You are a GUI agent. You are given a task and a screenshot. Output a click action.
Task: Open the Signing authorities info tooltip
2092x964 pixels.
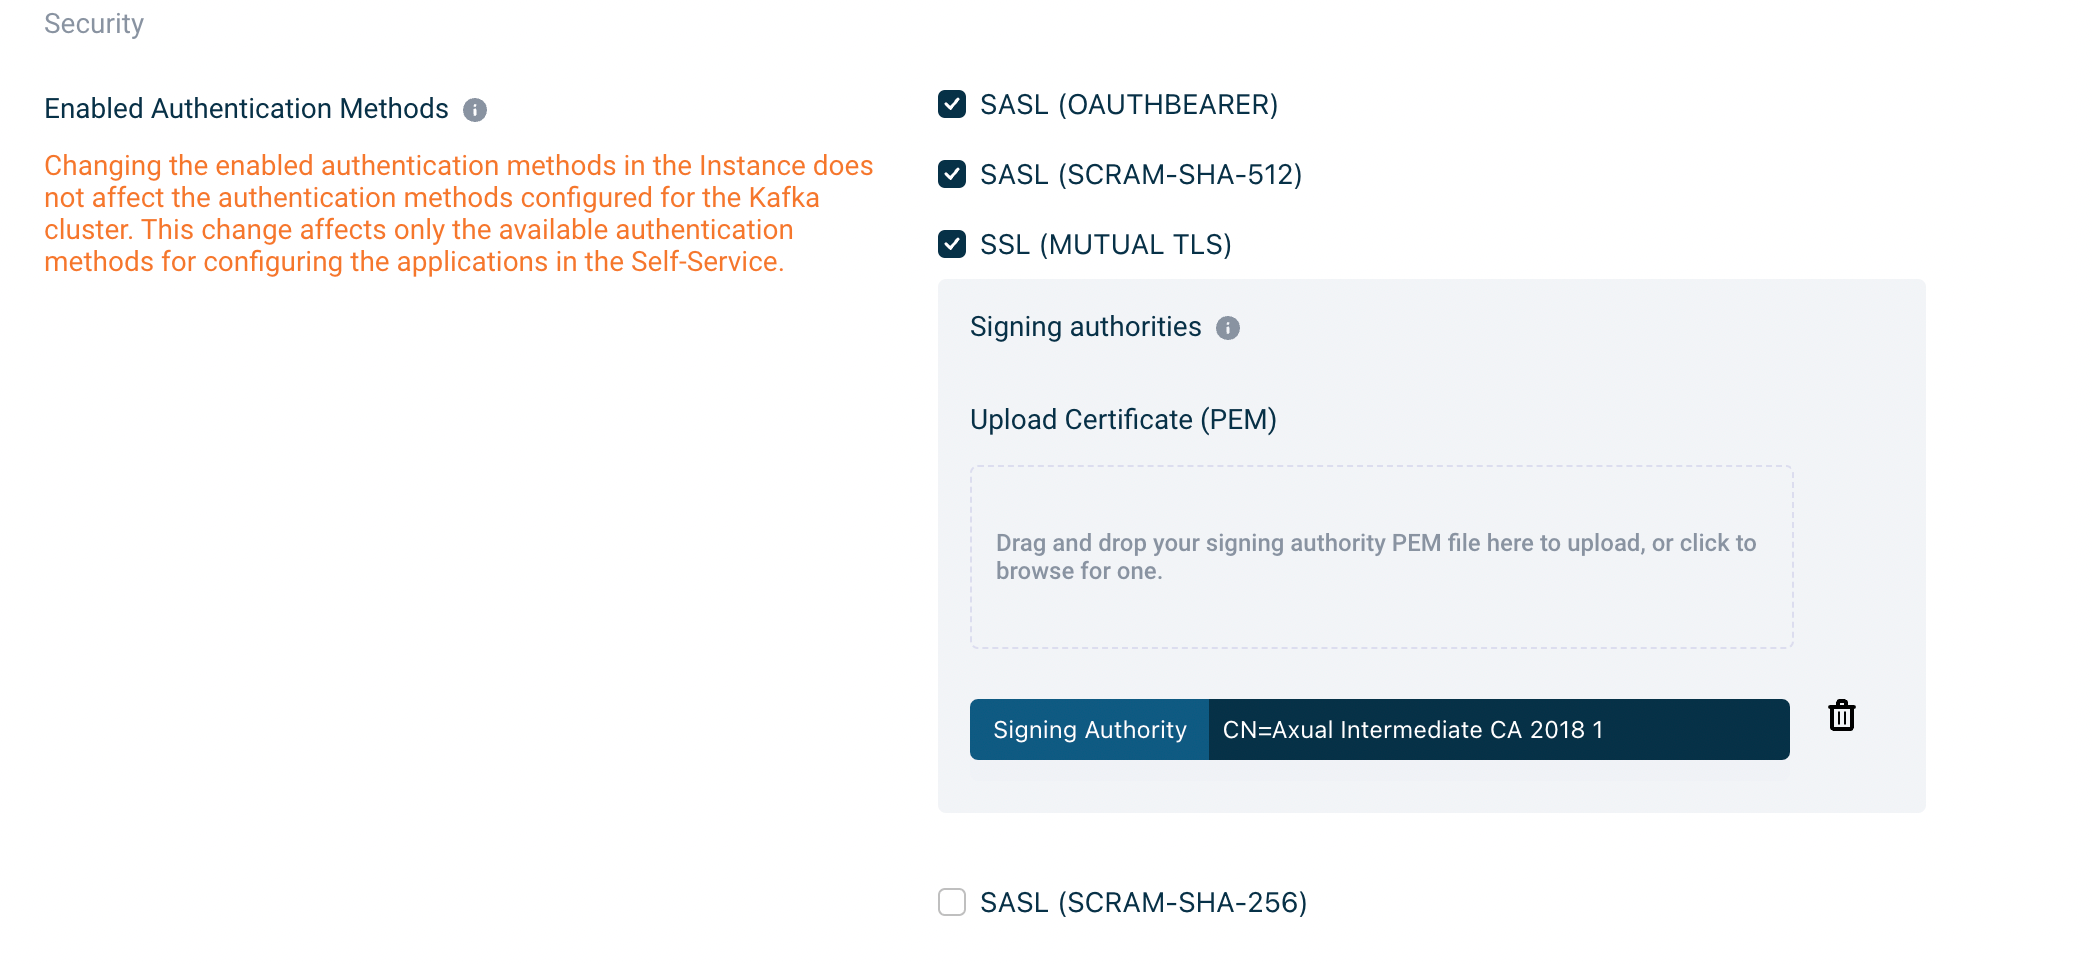[1228, 327]
